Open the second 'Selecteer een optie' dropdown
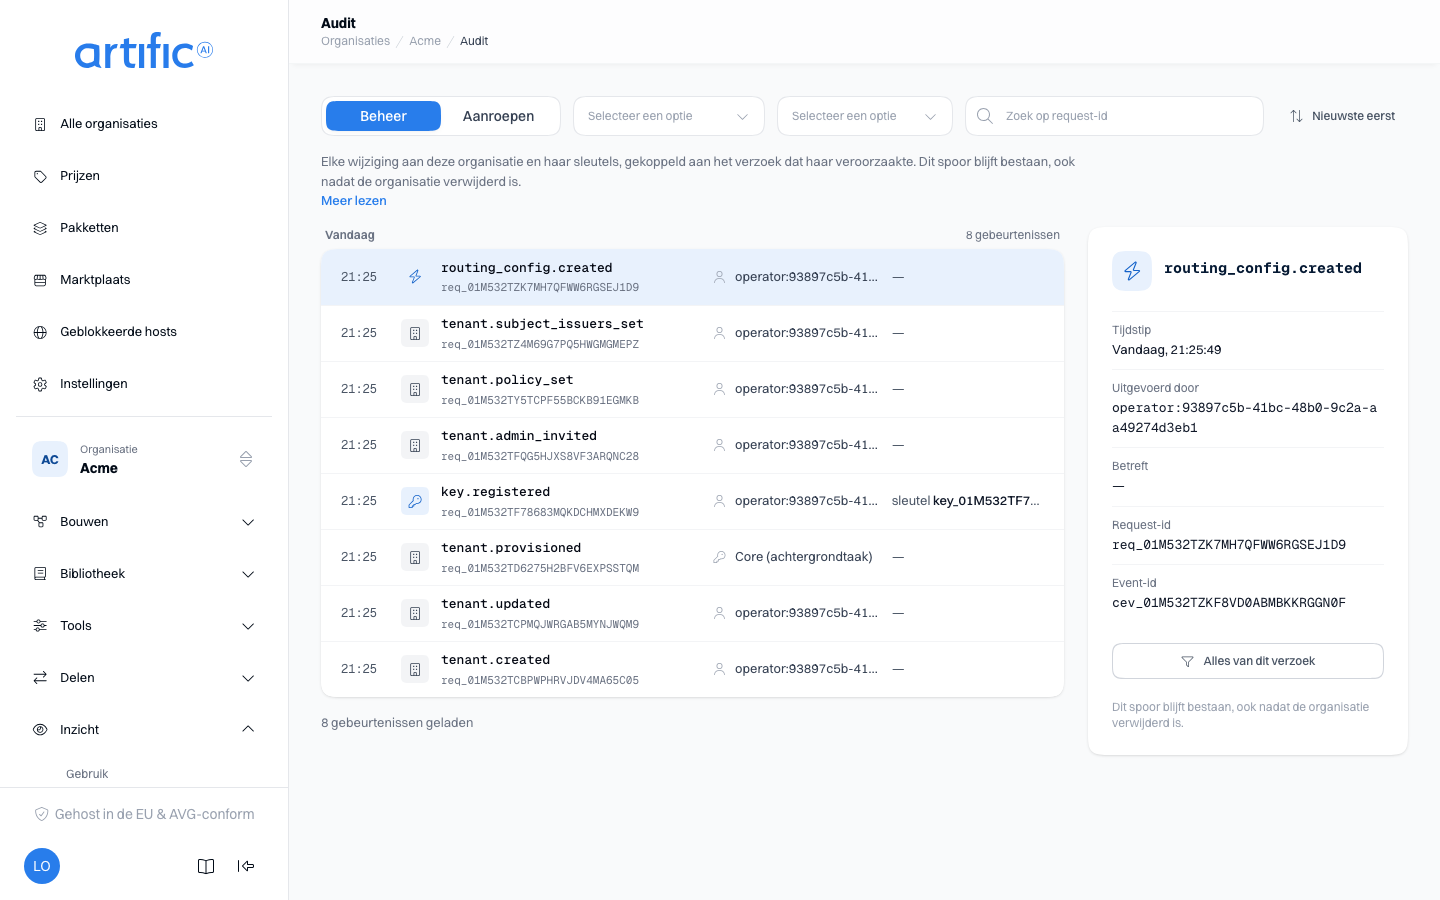Viewport: 1440px width, 900px height. coord(865,116)
